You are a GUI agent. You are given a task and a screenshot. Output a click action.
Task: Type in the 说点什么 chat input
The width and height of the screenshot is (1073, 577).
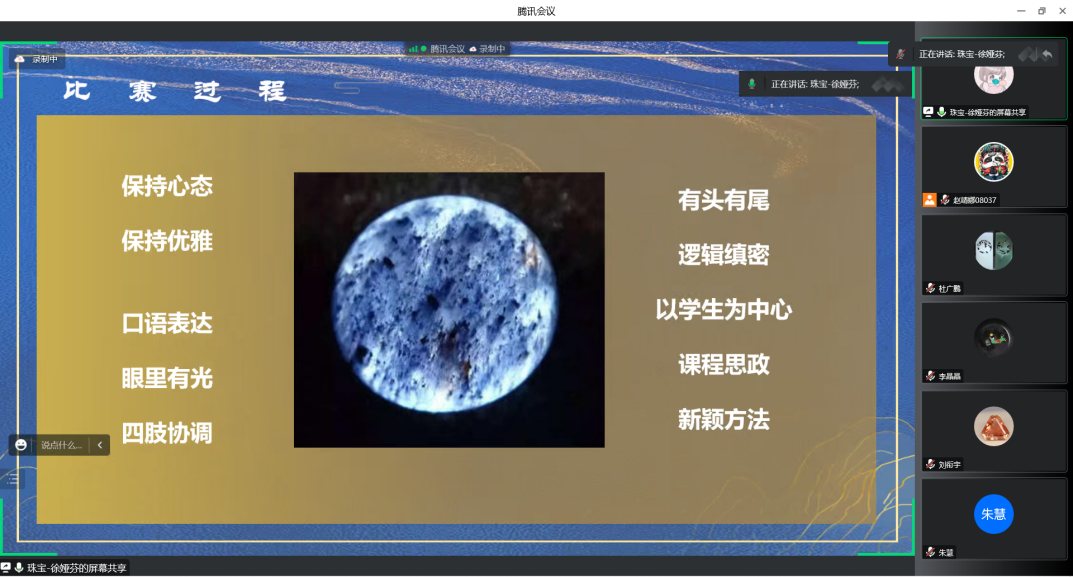[x=61, y=445]
